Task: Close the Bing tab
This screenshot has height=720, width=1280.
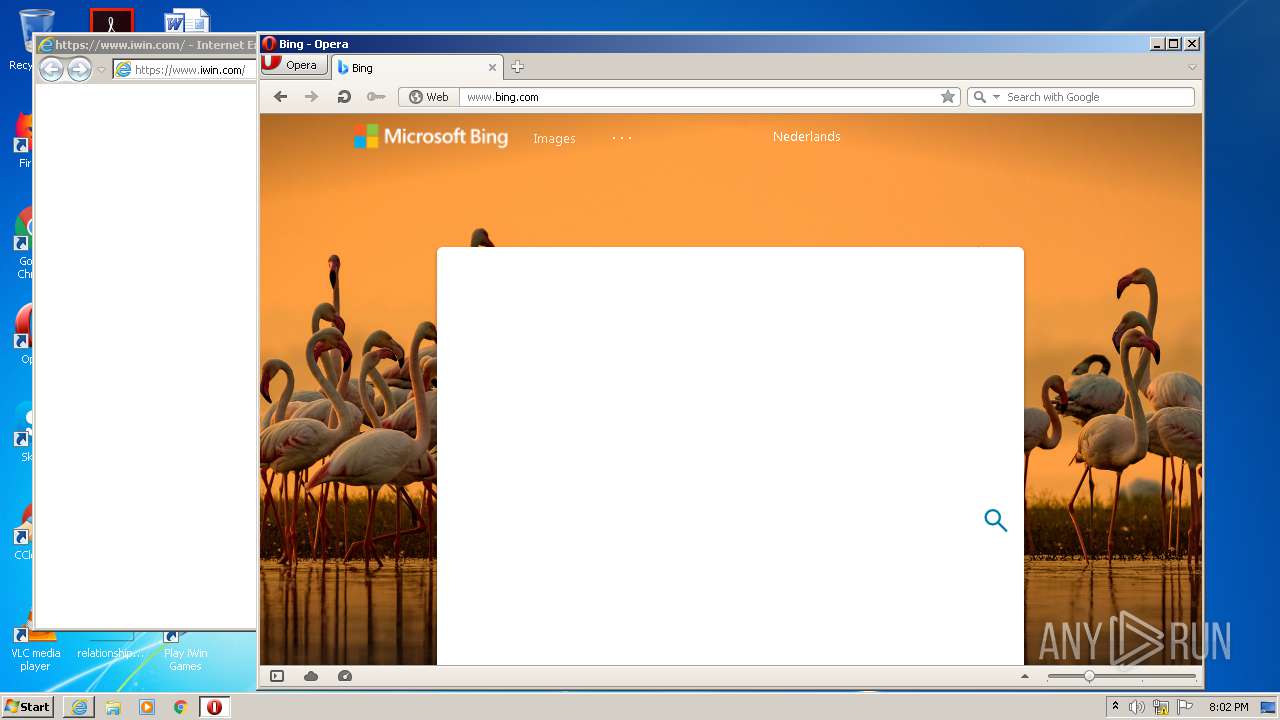Action: 492,67
